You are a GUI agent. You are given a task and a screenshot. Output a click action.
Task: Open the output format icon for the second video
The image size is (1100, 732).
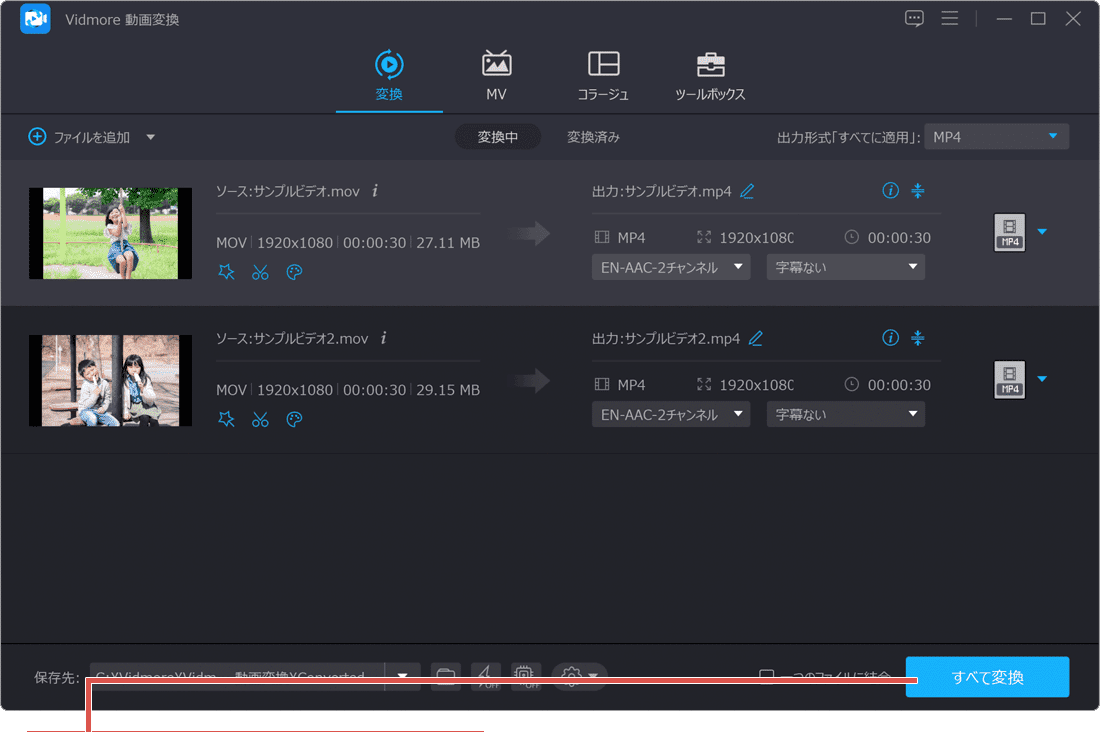(x=1009, y=380)
